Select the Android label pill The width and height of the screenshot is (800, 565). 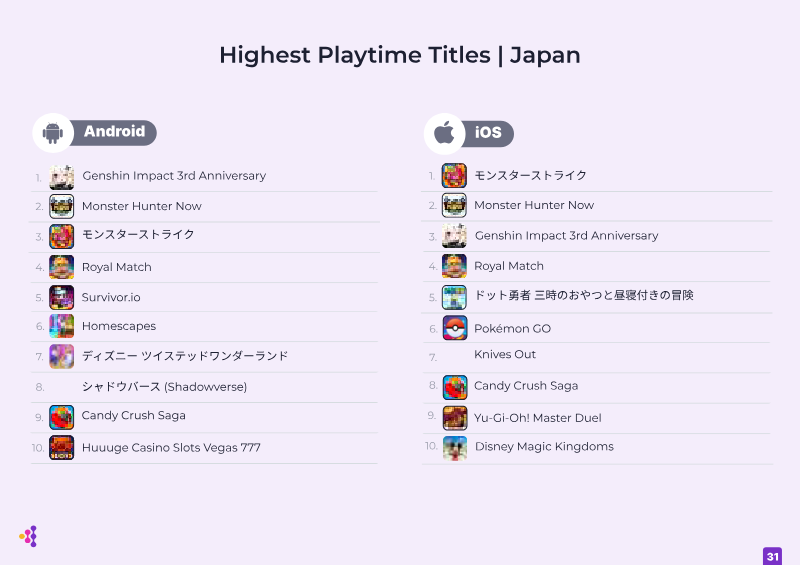(x=114, y=132)
